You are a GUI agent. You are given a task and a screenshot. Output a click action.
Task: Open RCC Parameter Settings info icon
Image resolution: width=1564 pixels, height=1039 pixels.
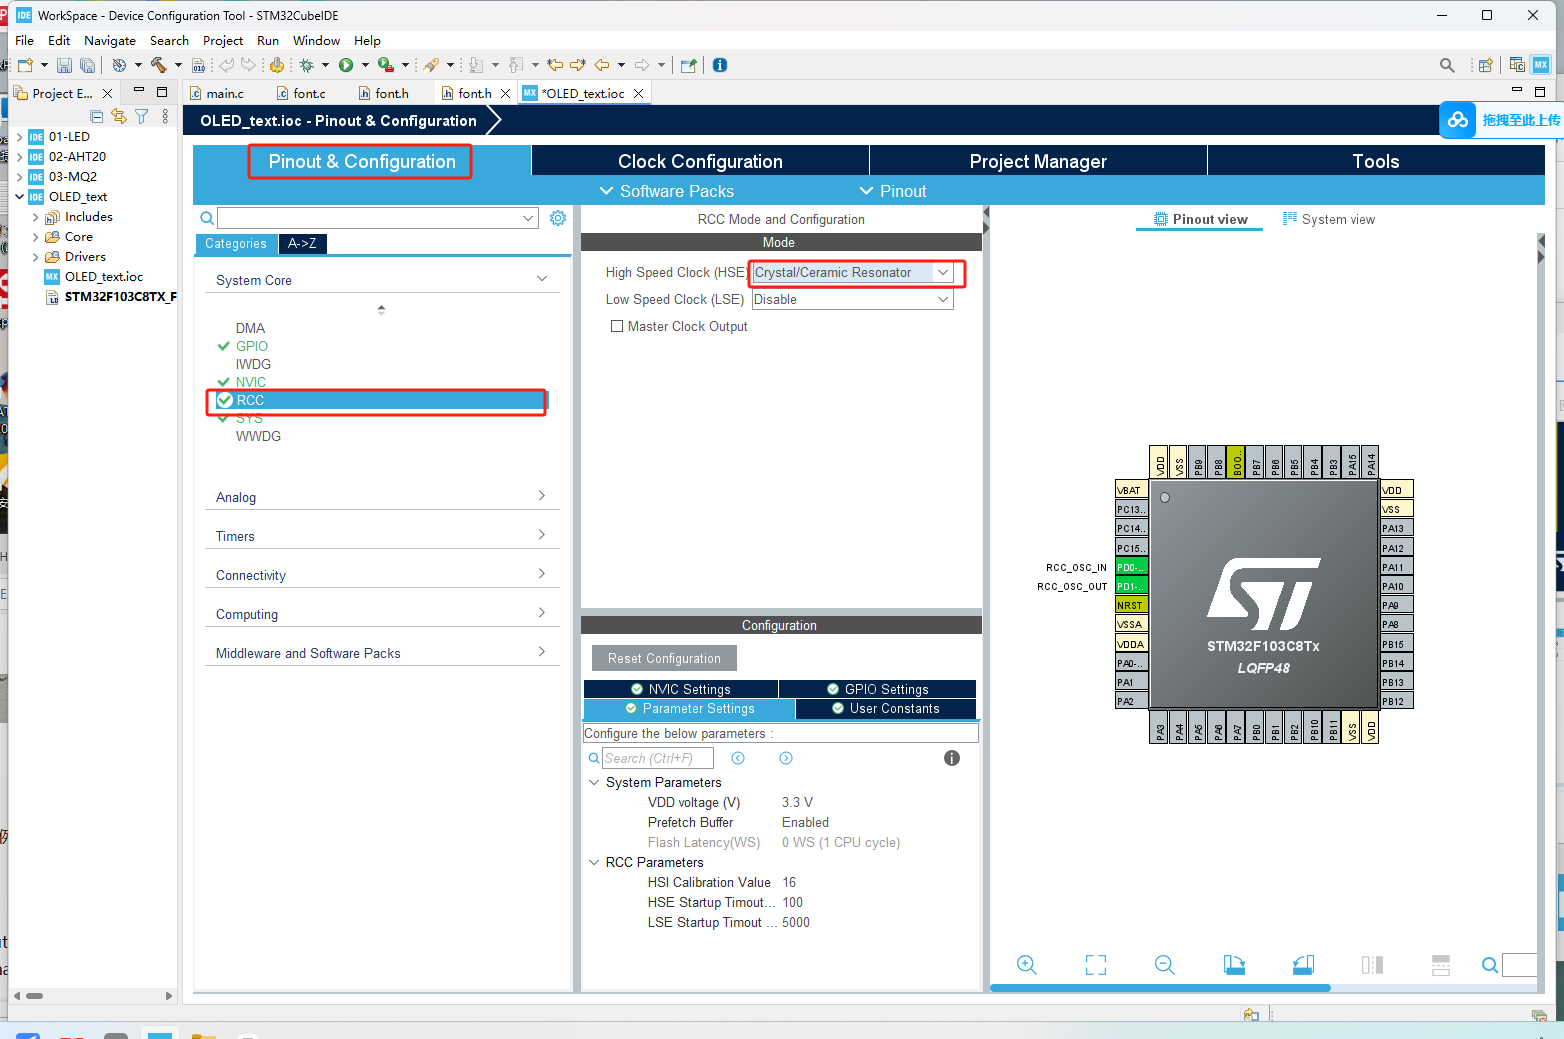[x=951, y=758]
